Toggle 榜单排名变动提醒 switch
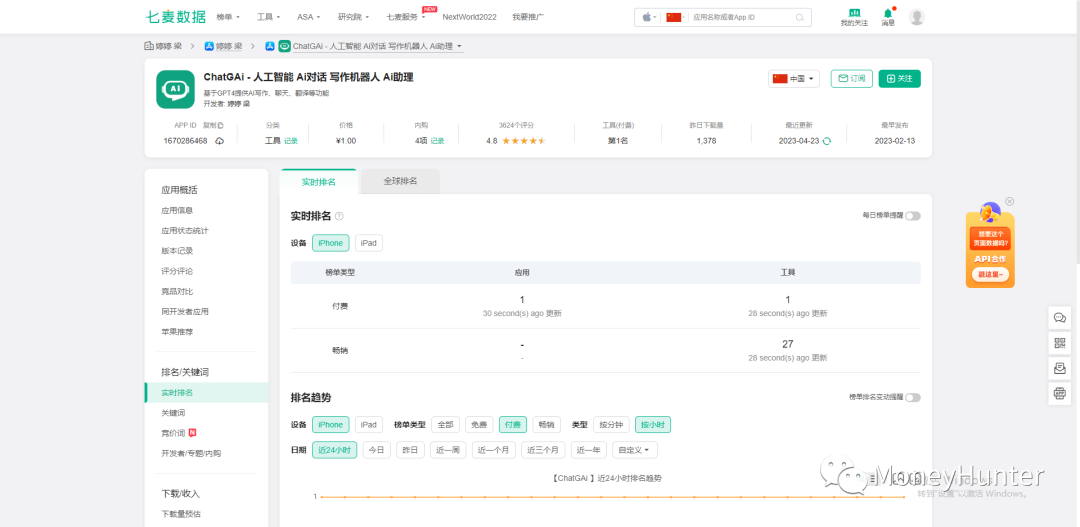 pos(913,397)
